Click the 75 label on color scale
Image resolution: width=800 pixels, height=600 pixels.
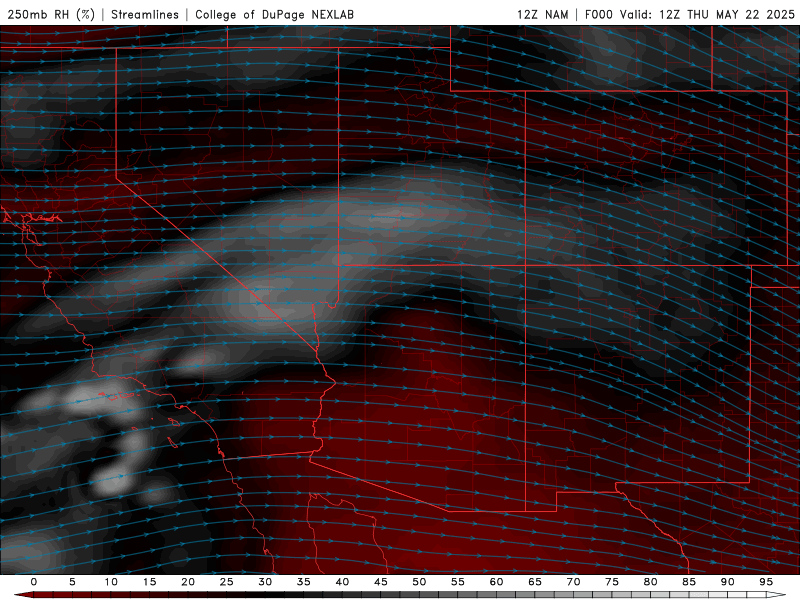(612, 582)
